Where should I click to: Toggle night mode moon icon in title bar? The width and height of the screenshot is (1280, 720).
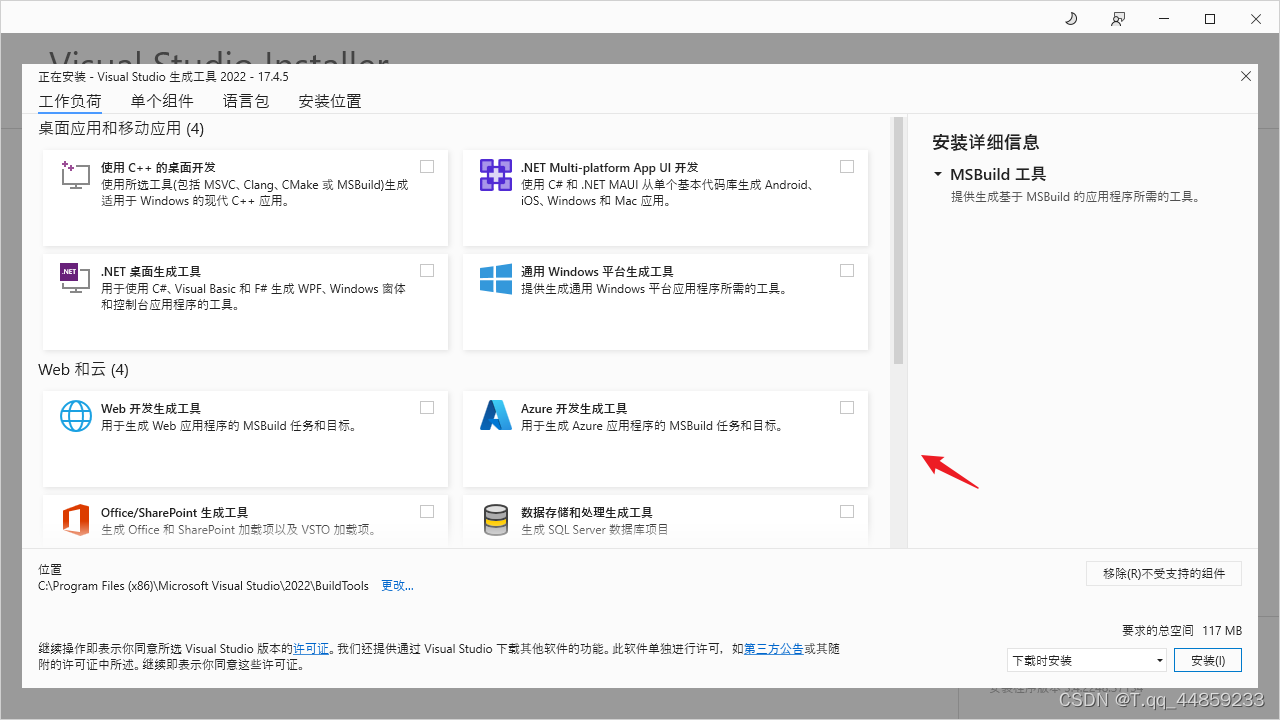pos(1071,19)
